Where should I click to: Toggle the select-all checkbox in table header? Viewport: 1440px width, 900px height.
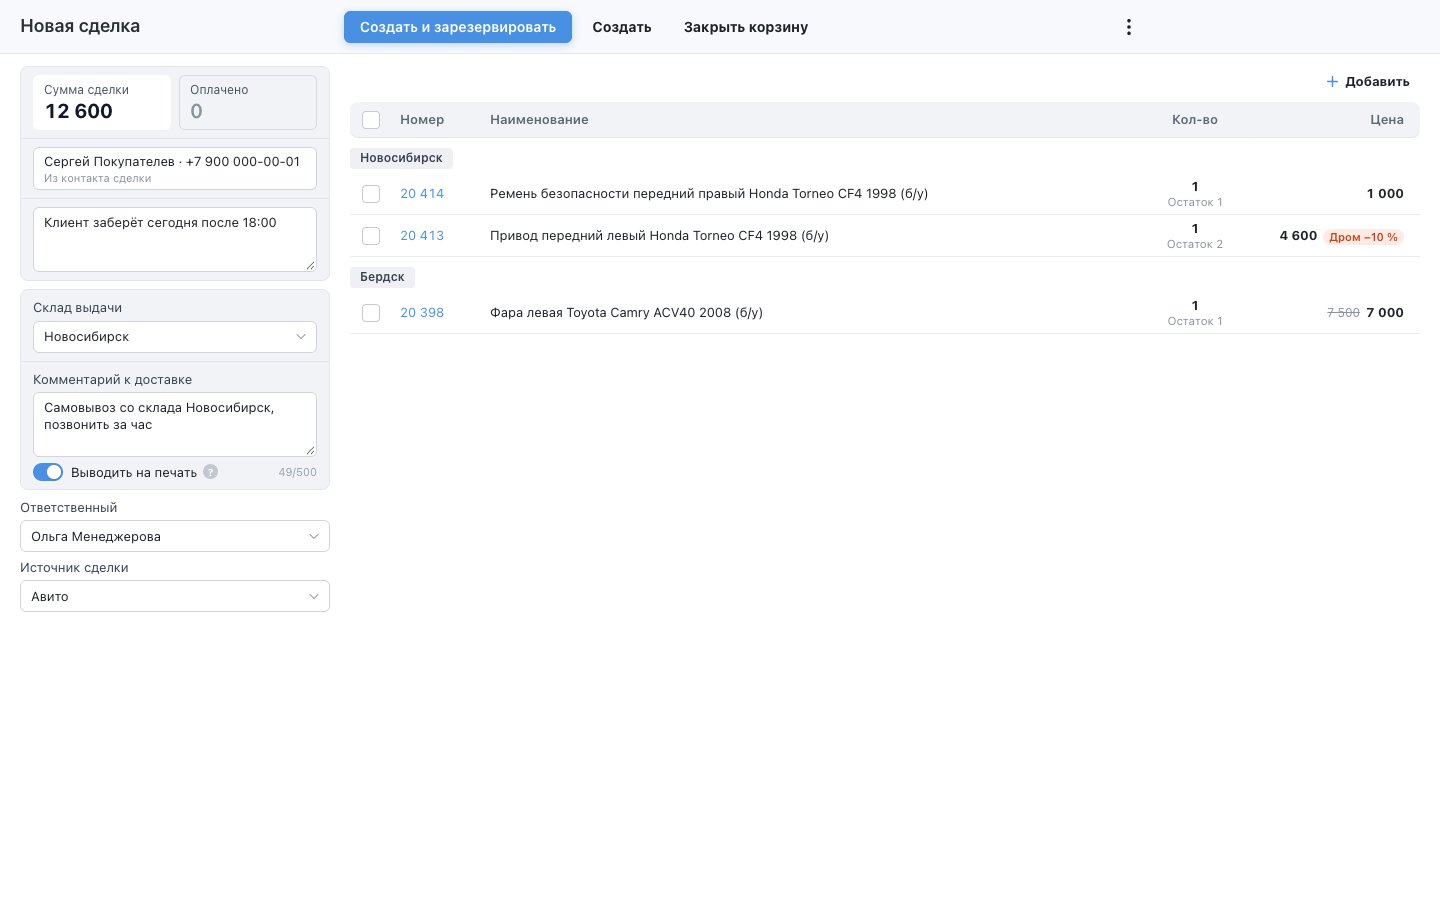[x=371, y=120]
